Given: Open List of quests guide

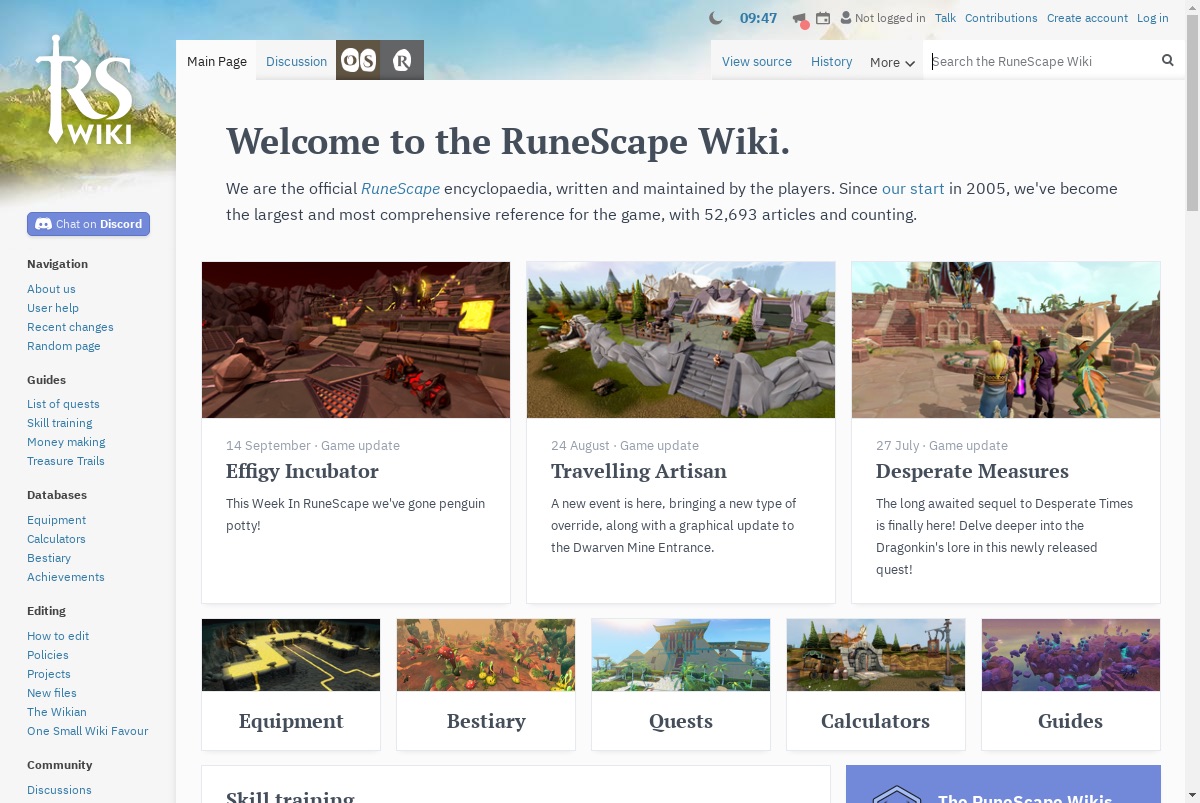Looking at the screenshot, I should (x=63, y=404).
